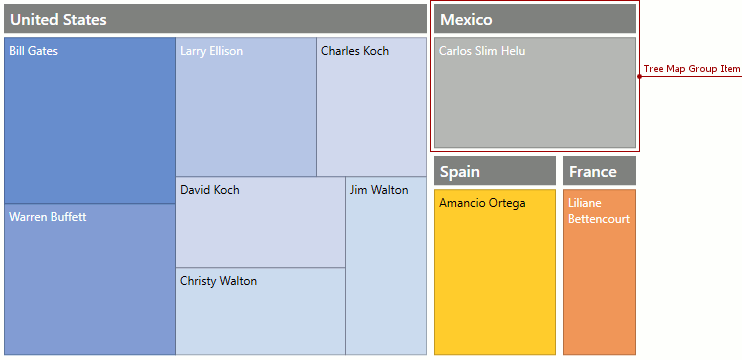Click the Tree Map Group Item label
Viewport: 742px width, 360px height.
(x=692, y=69)
